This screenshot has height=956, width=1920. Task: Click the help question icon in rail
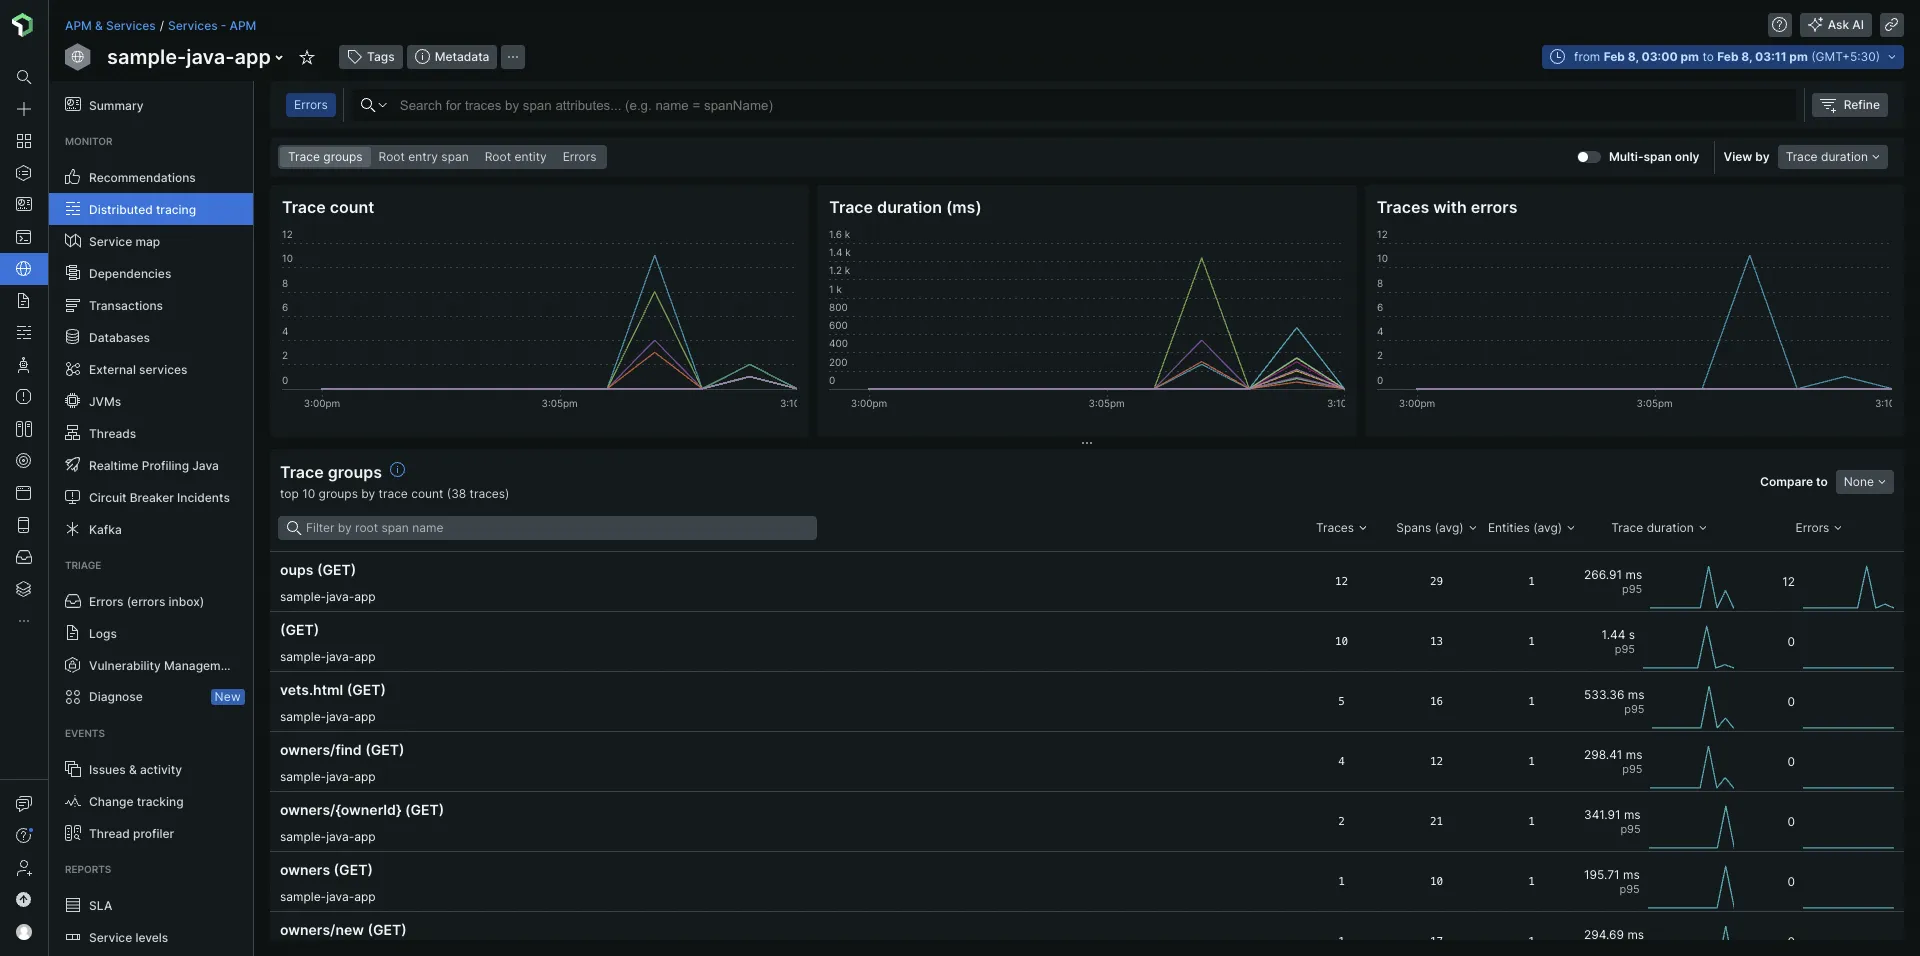(24, 836)
